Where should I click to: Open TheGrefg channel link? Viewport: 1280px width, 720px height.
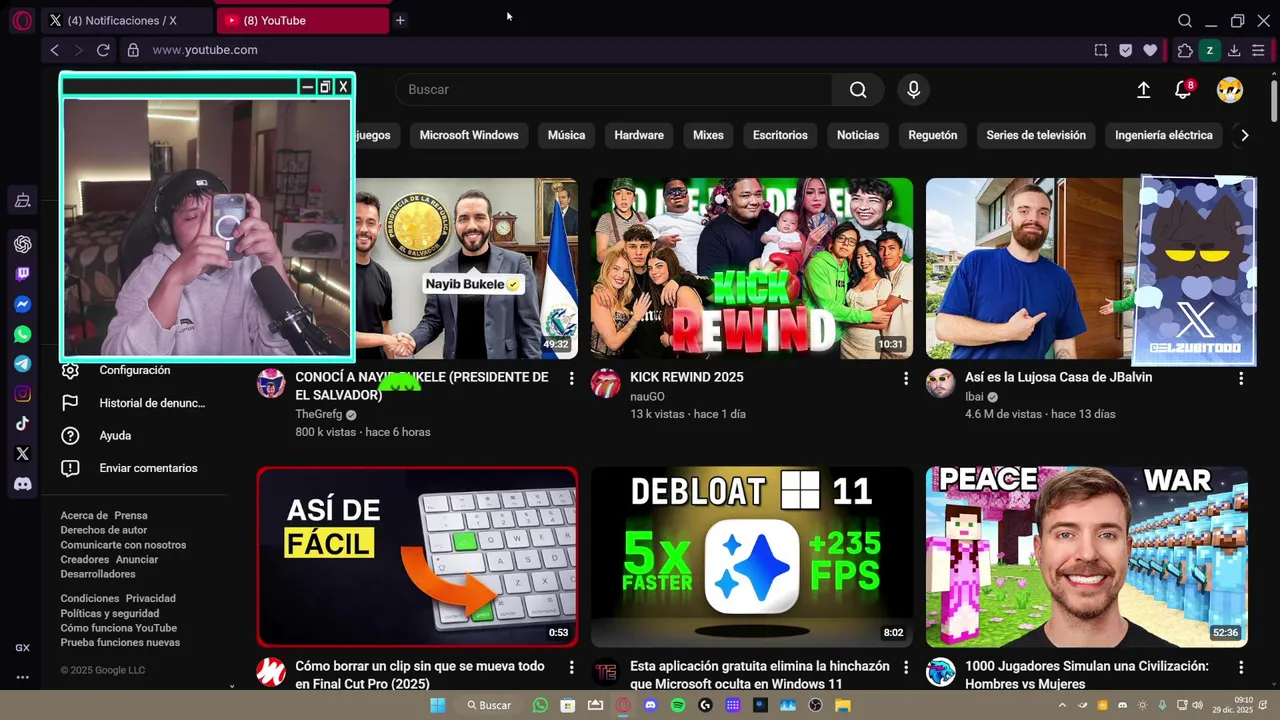tap(319, 414)
